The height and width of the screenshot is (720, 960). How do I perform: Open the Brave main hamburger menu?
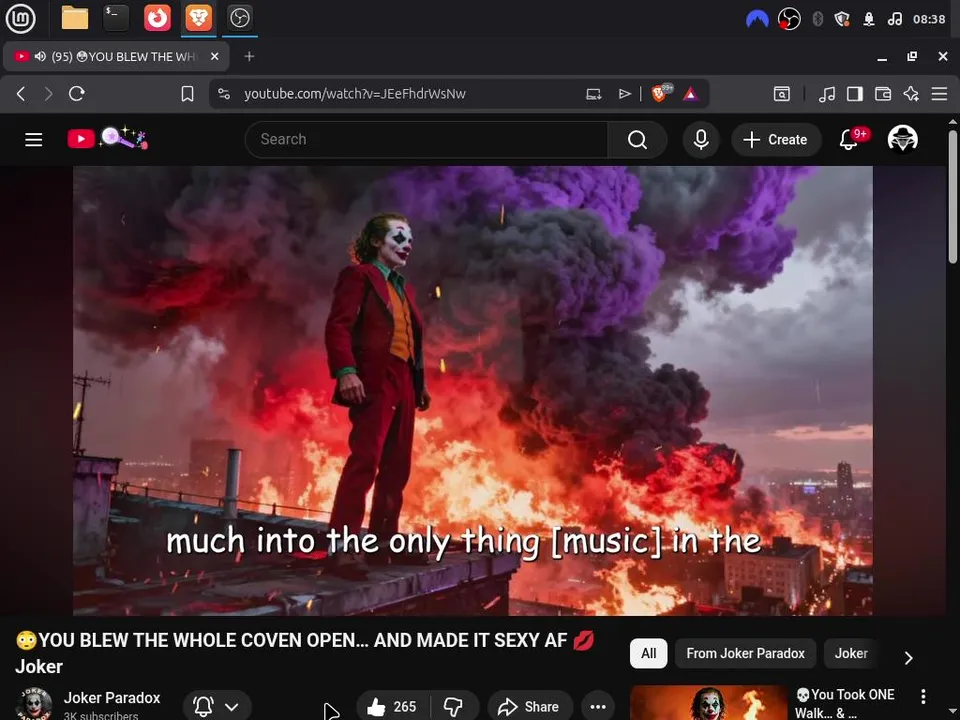pos(939,94)
